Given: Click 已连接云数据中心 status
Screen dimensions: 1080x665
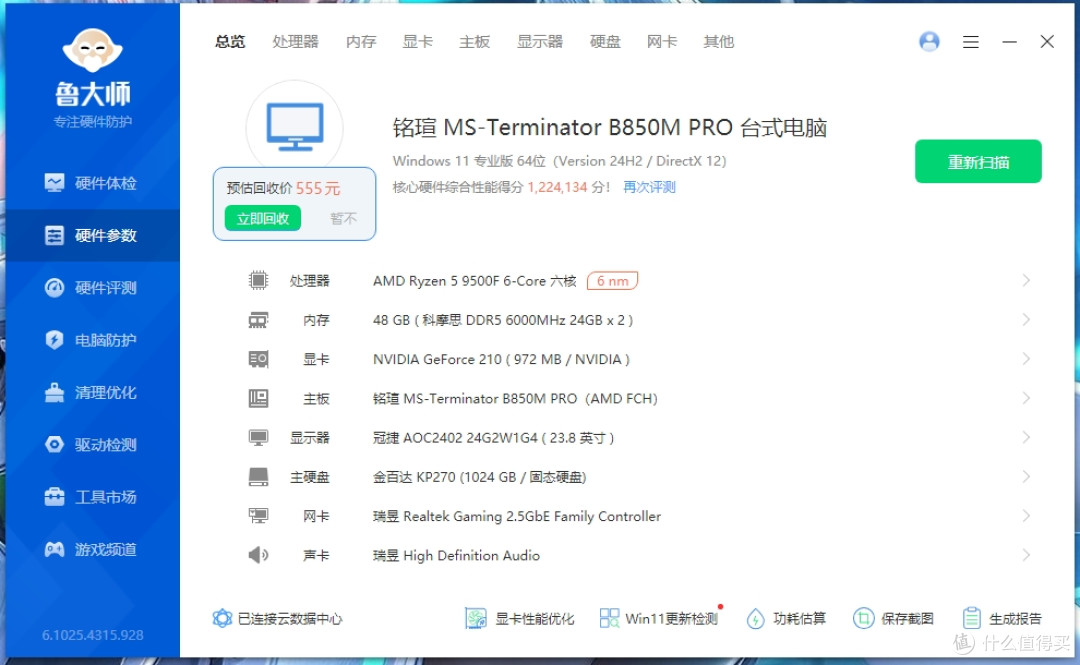Looking at the screenshot, I should click(277, 618).
